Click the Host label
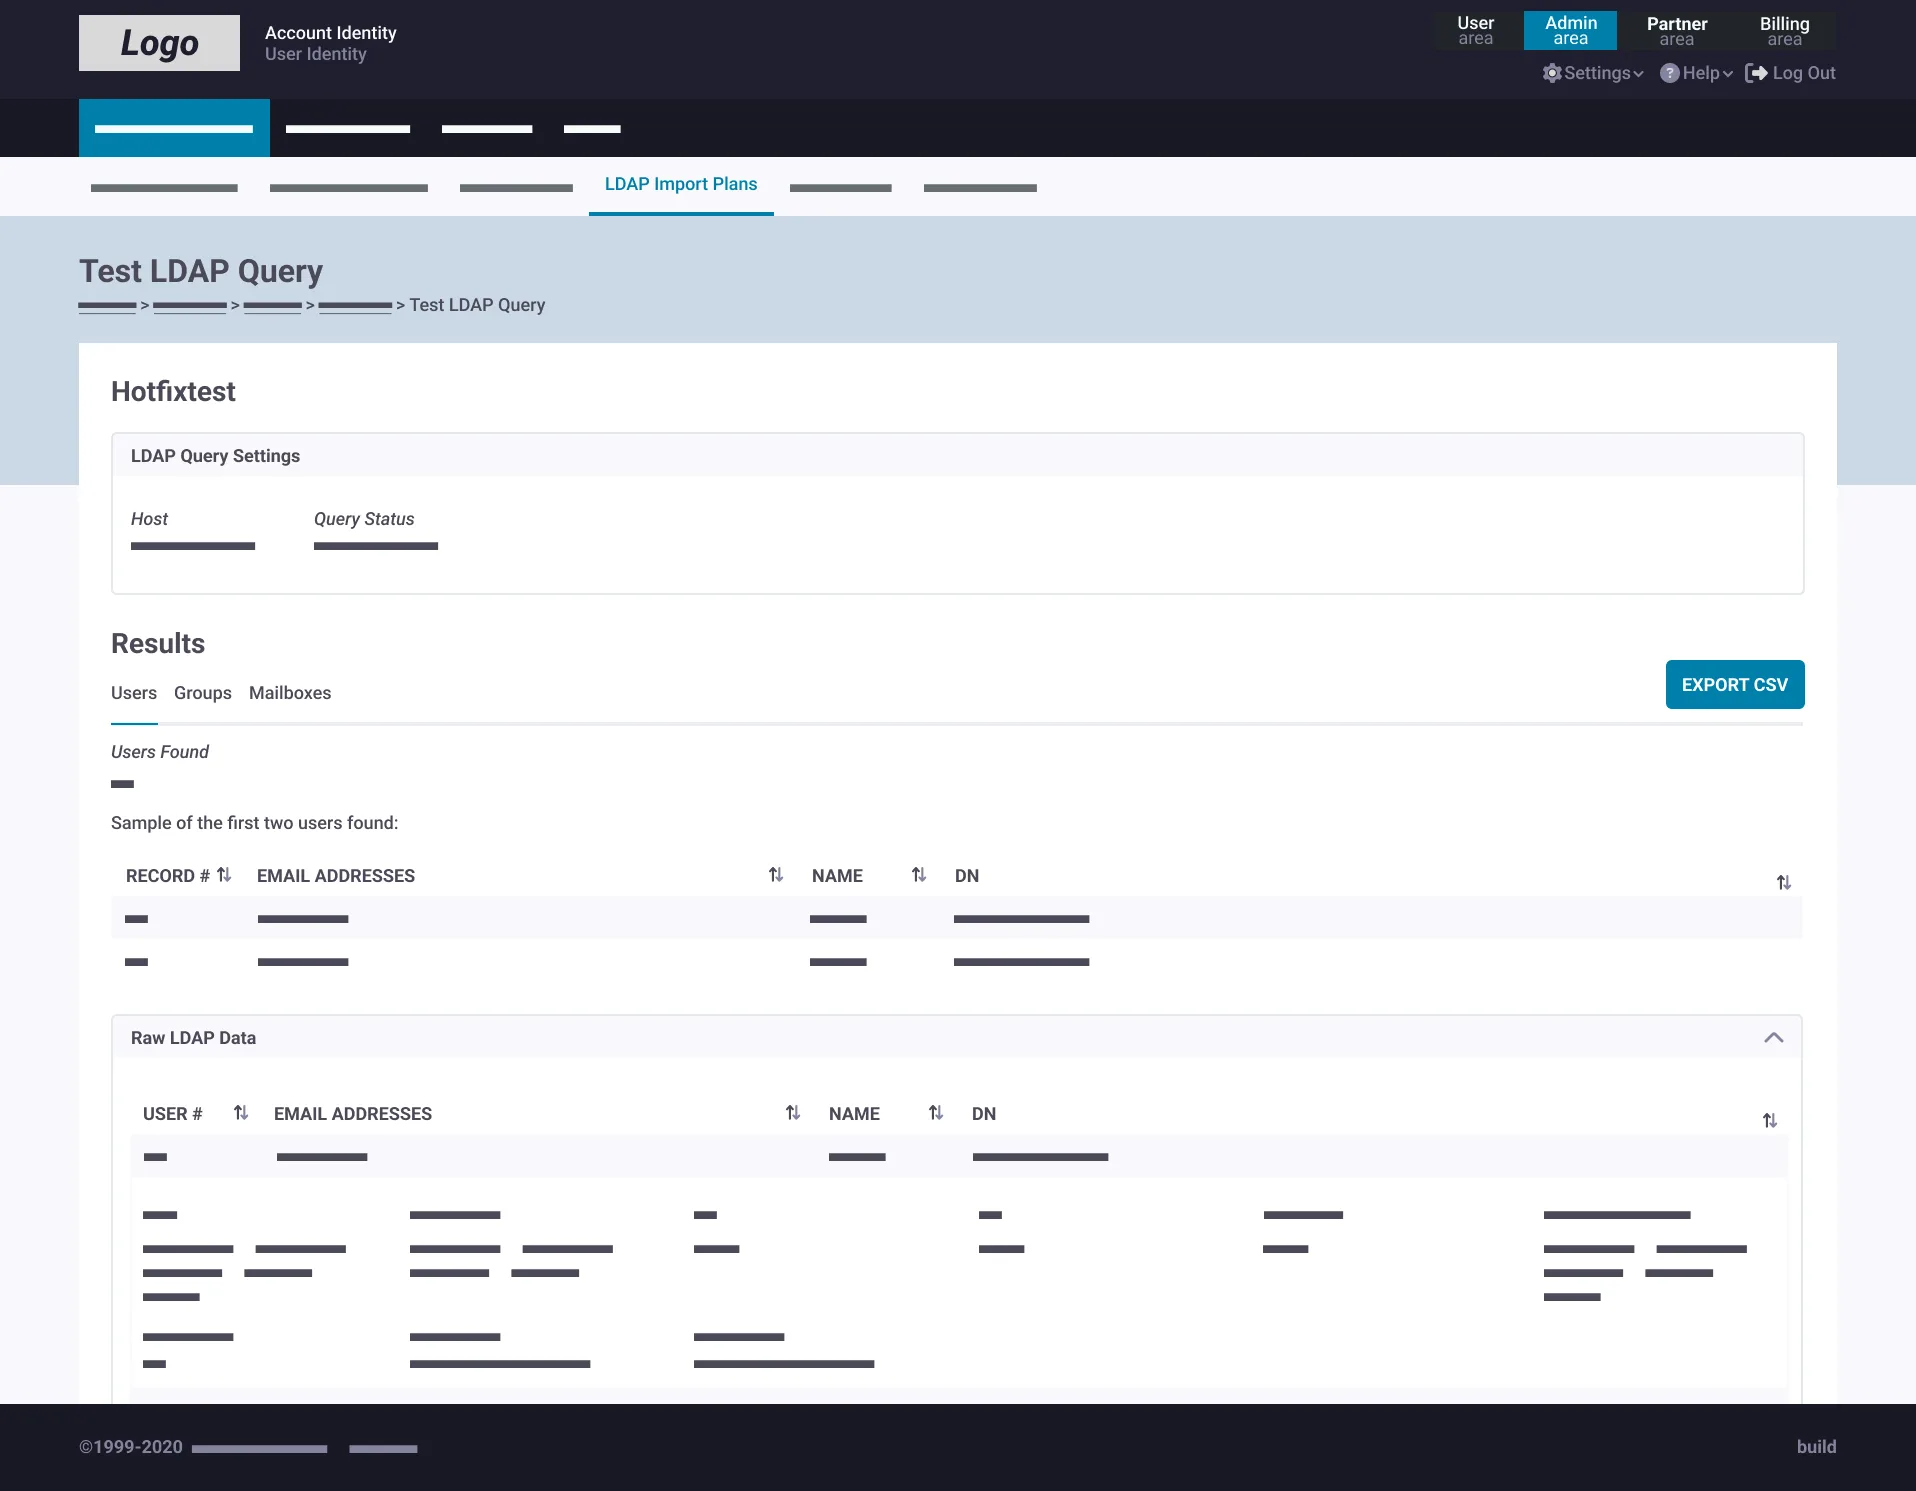Image resolution: width=1916 pixels, height=1491 pixels. (x=149, y=519)
